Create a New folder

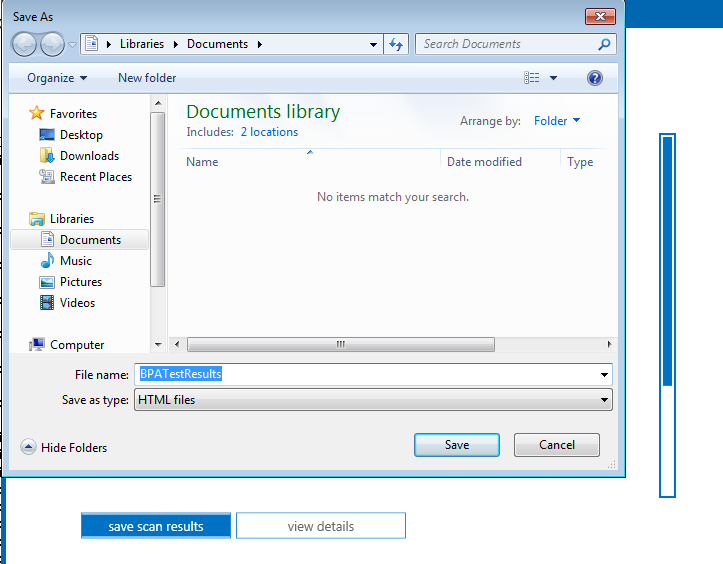click(147, 78)
